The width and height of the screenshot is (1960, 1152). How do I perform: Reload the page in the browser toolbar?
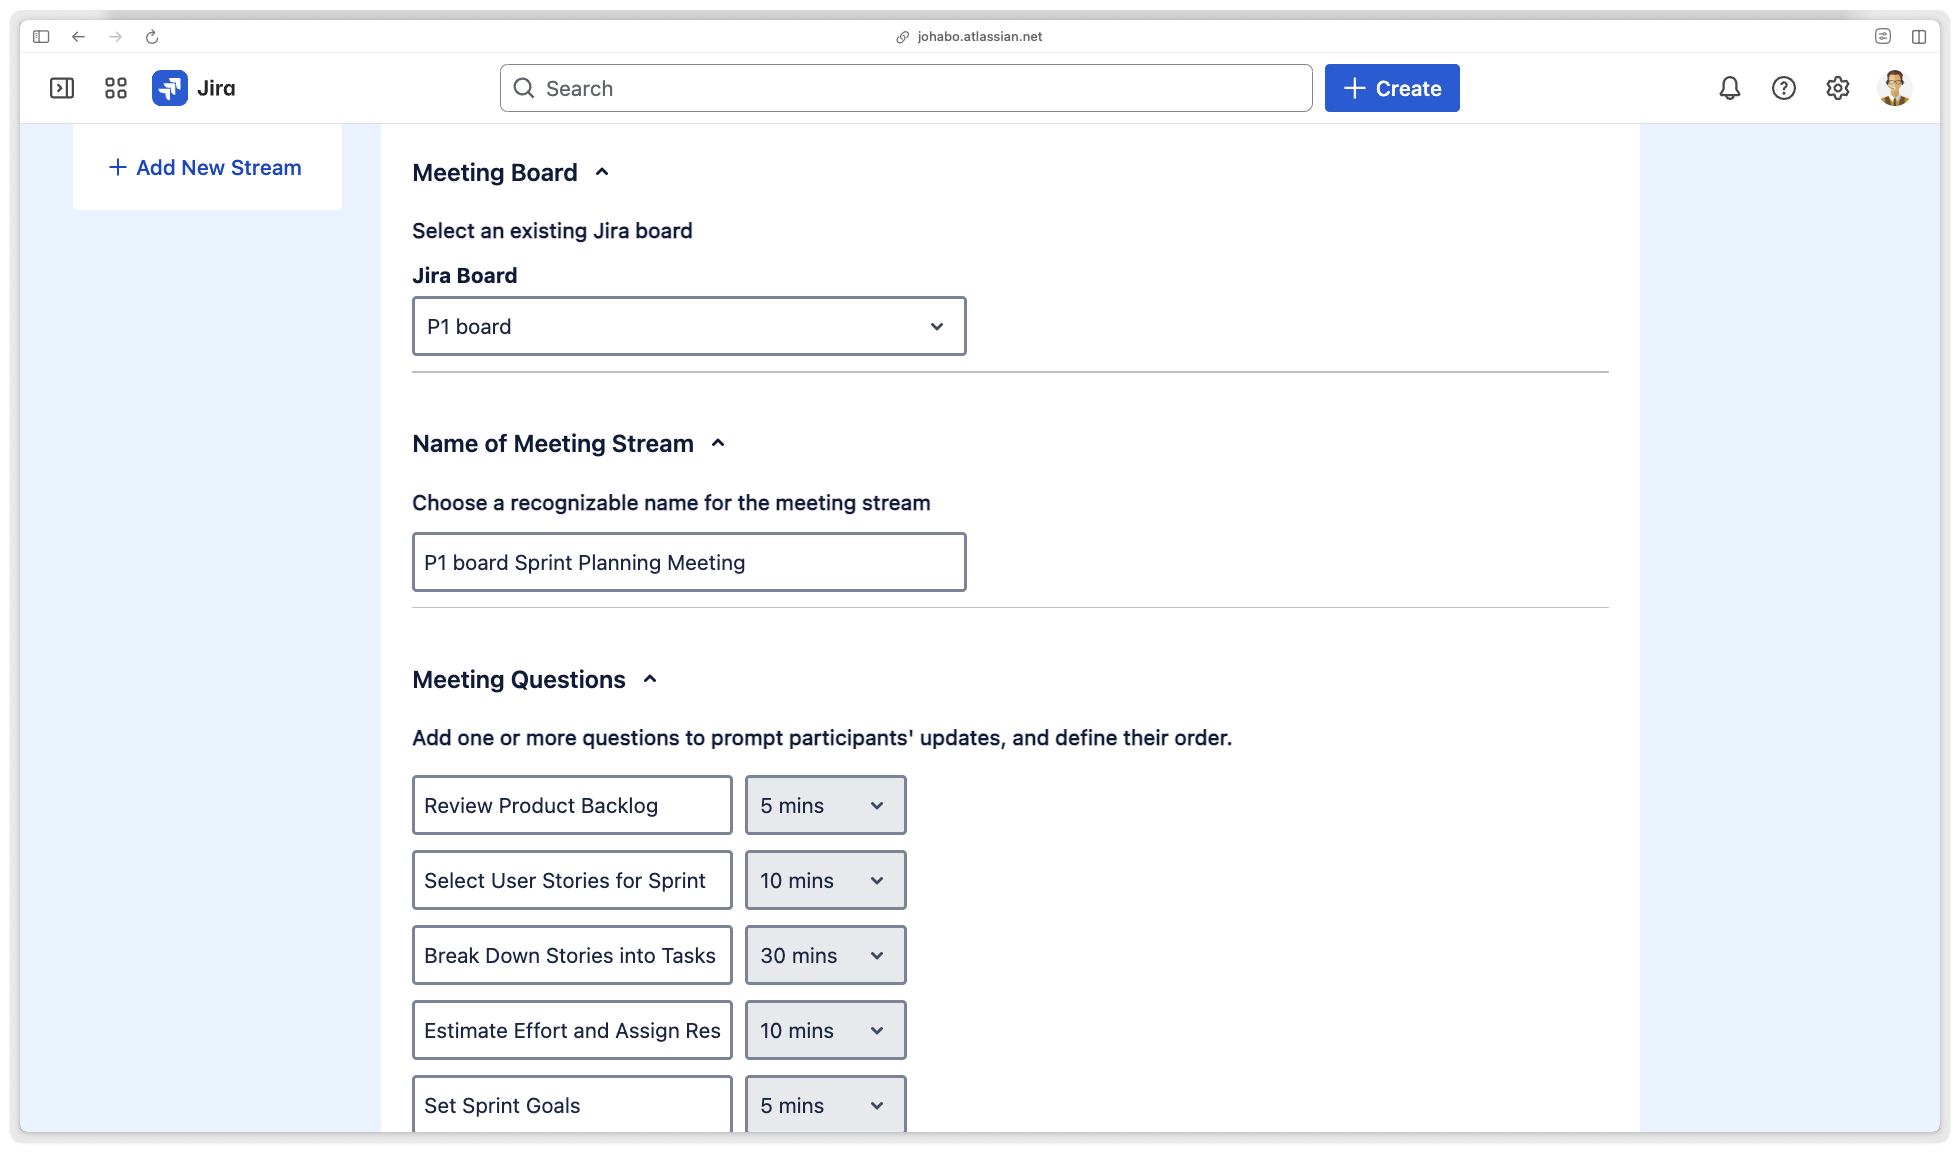(152, 37)
